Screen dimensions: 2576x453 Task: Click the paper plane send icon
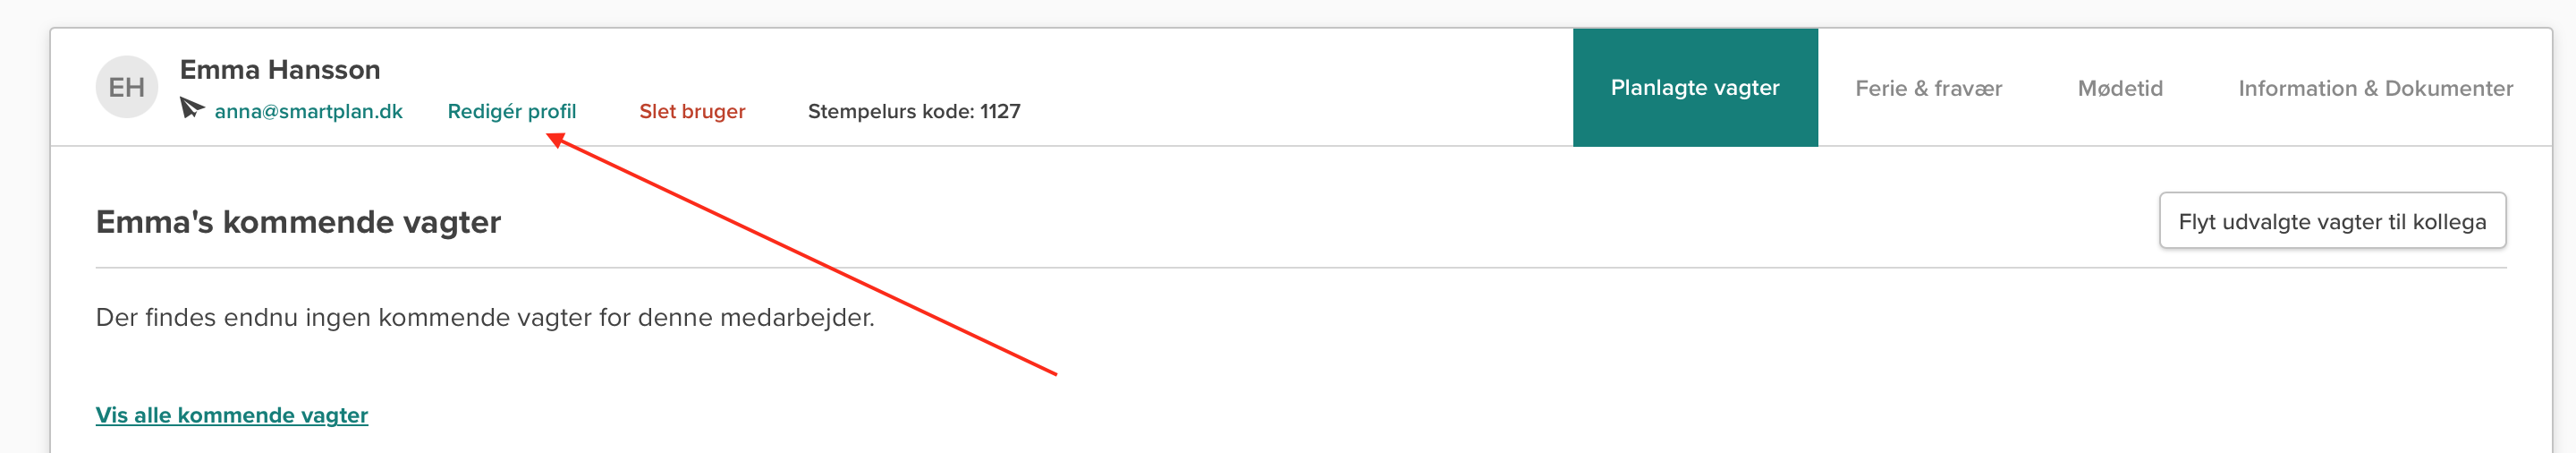click(x=191, y=107)
